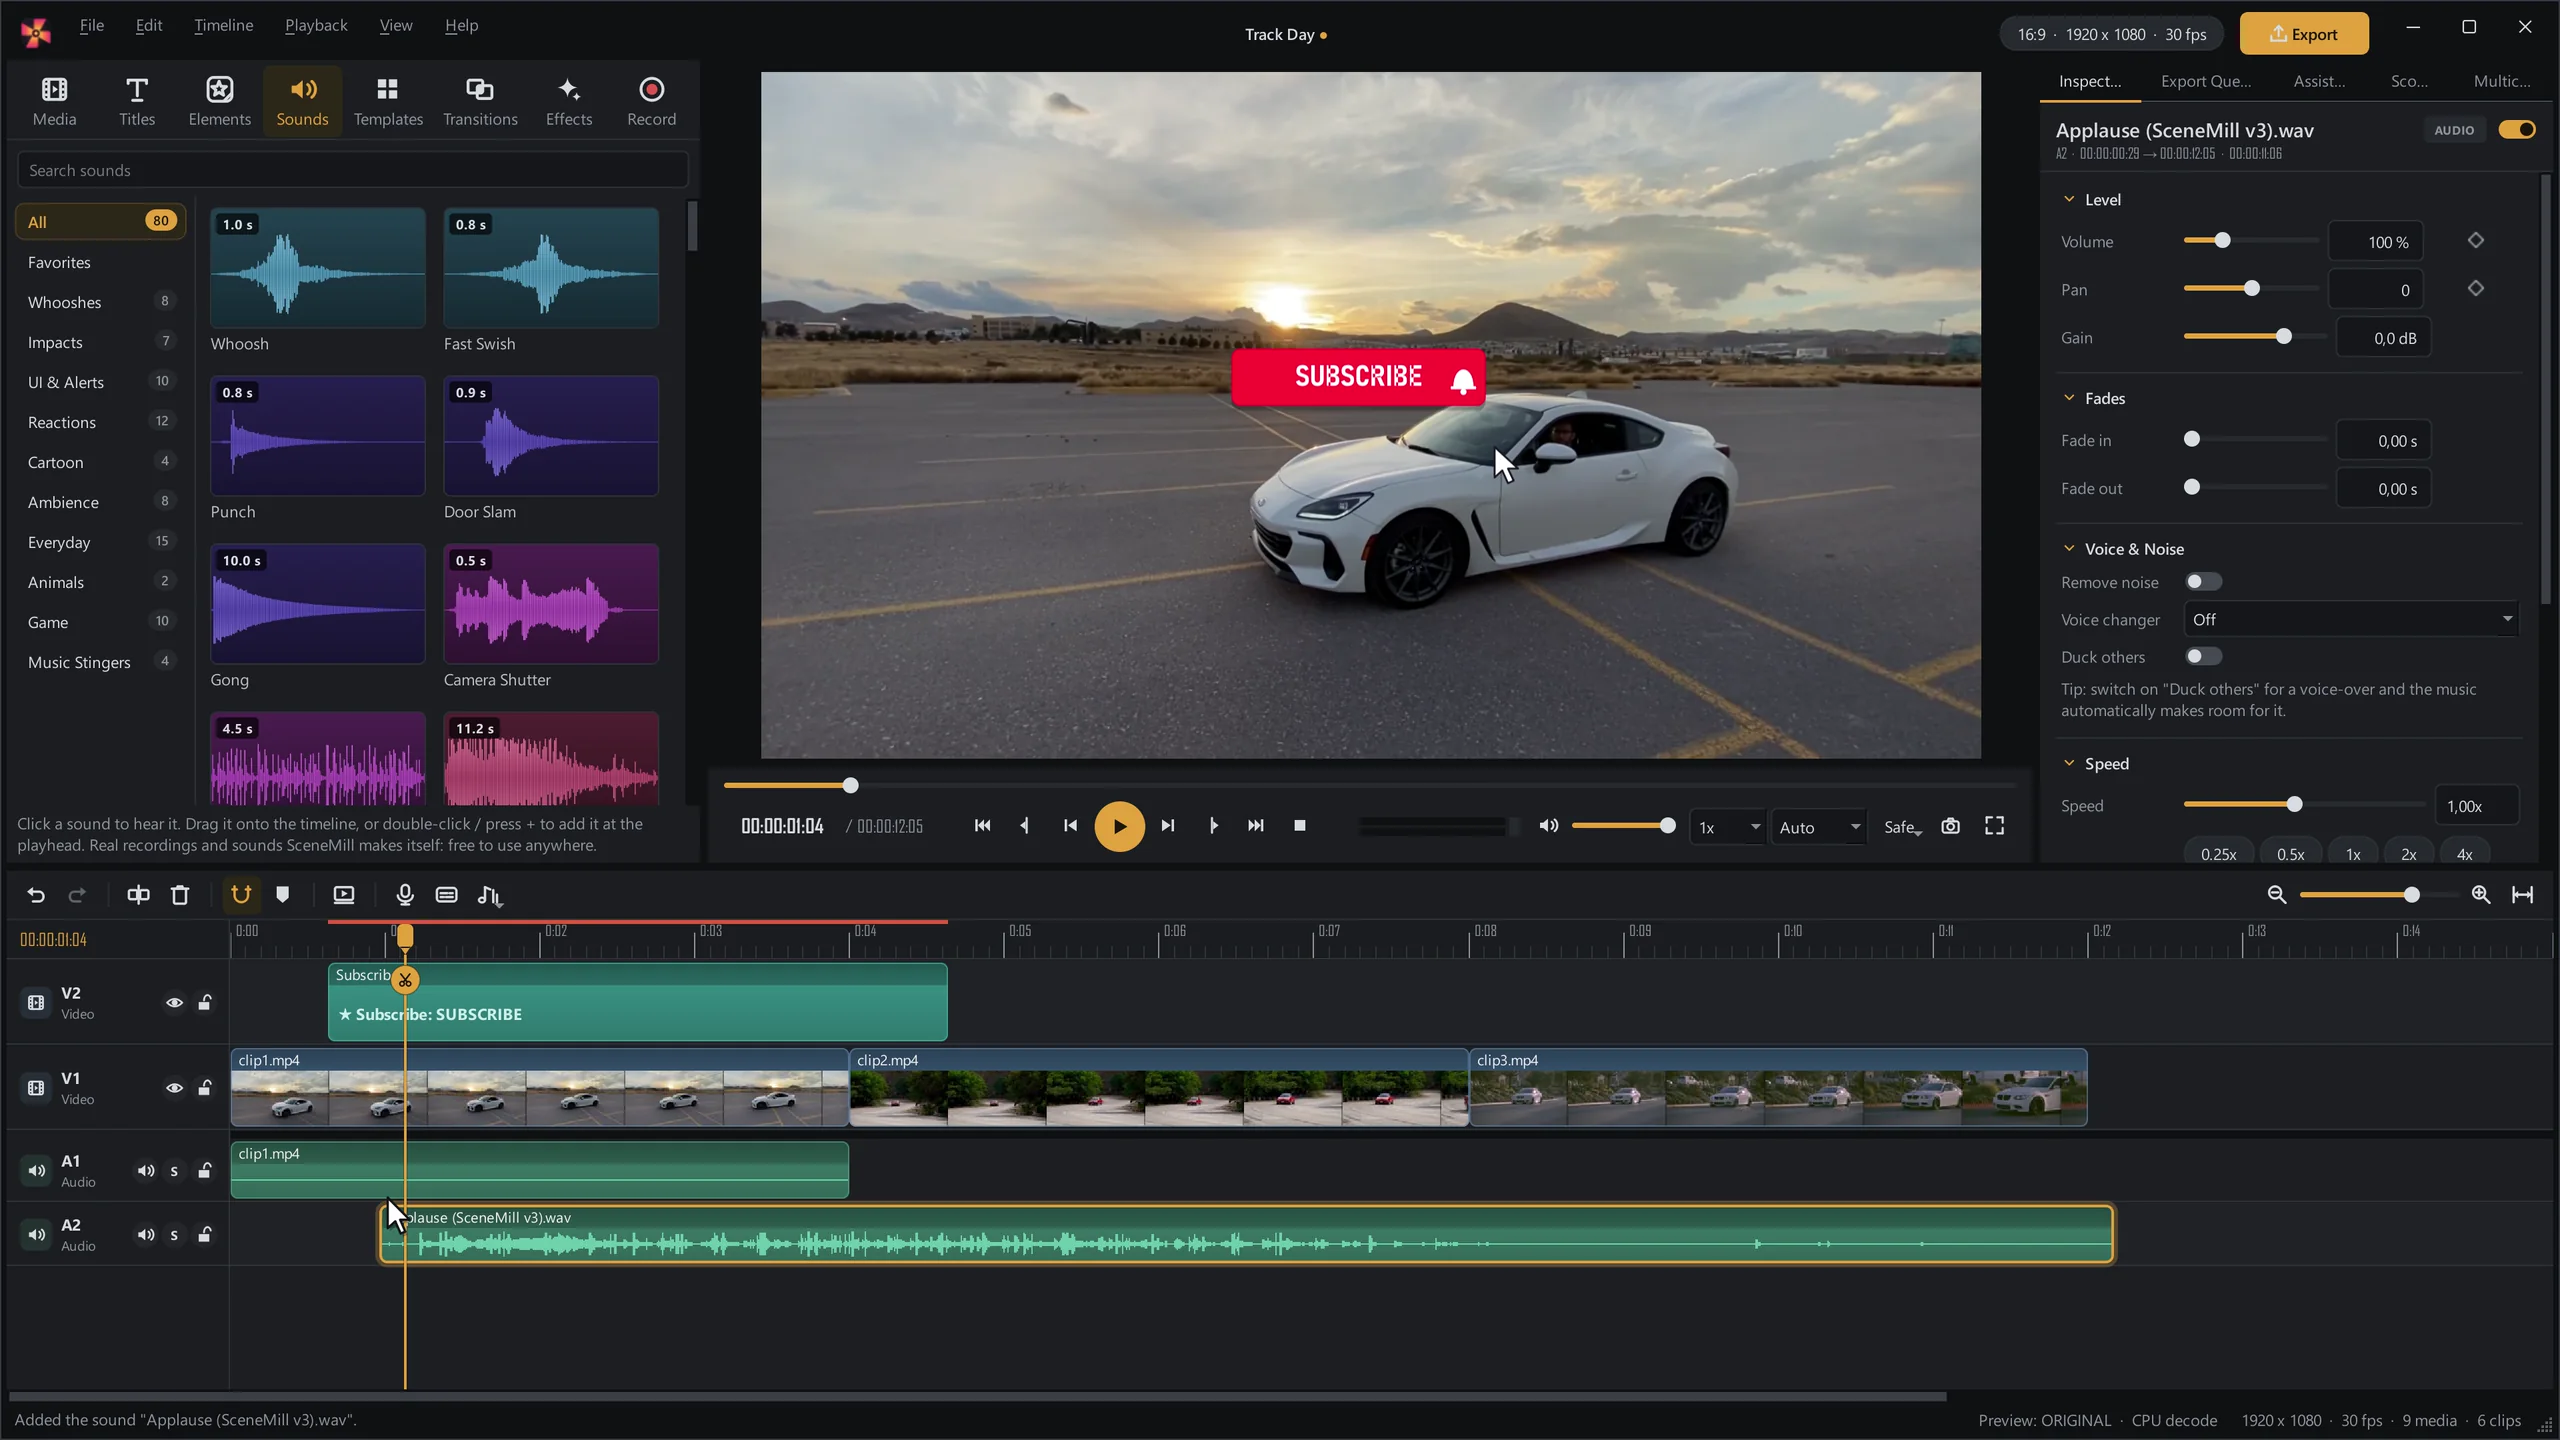Image resolution: width=2560 pixels, height=1440 pixels.
Task: Hide the V1 video track
Action: [x=174, y=1088]
